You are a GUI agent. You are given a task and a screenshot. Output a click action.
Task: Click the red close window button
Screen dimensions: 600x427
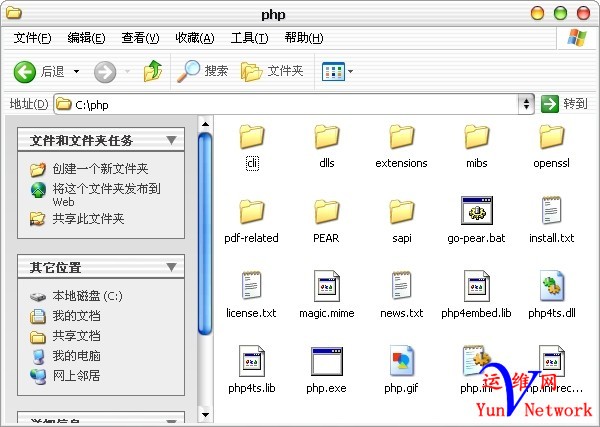click(584, 13)
